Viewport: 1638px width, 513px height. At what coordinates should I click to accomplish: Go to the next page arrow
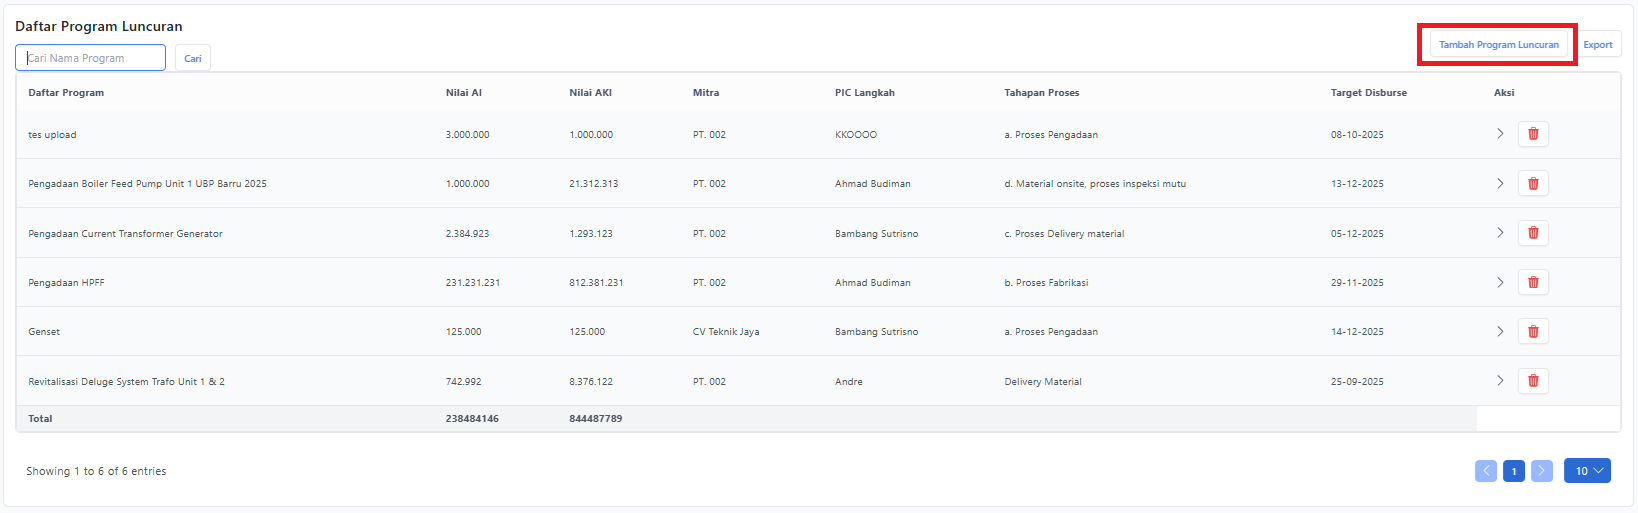pos(1541,471)
